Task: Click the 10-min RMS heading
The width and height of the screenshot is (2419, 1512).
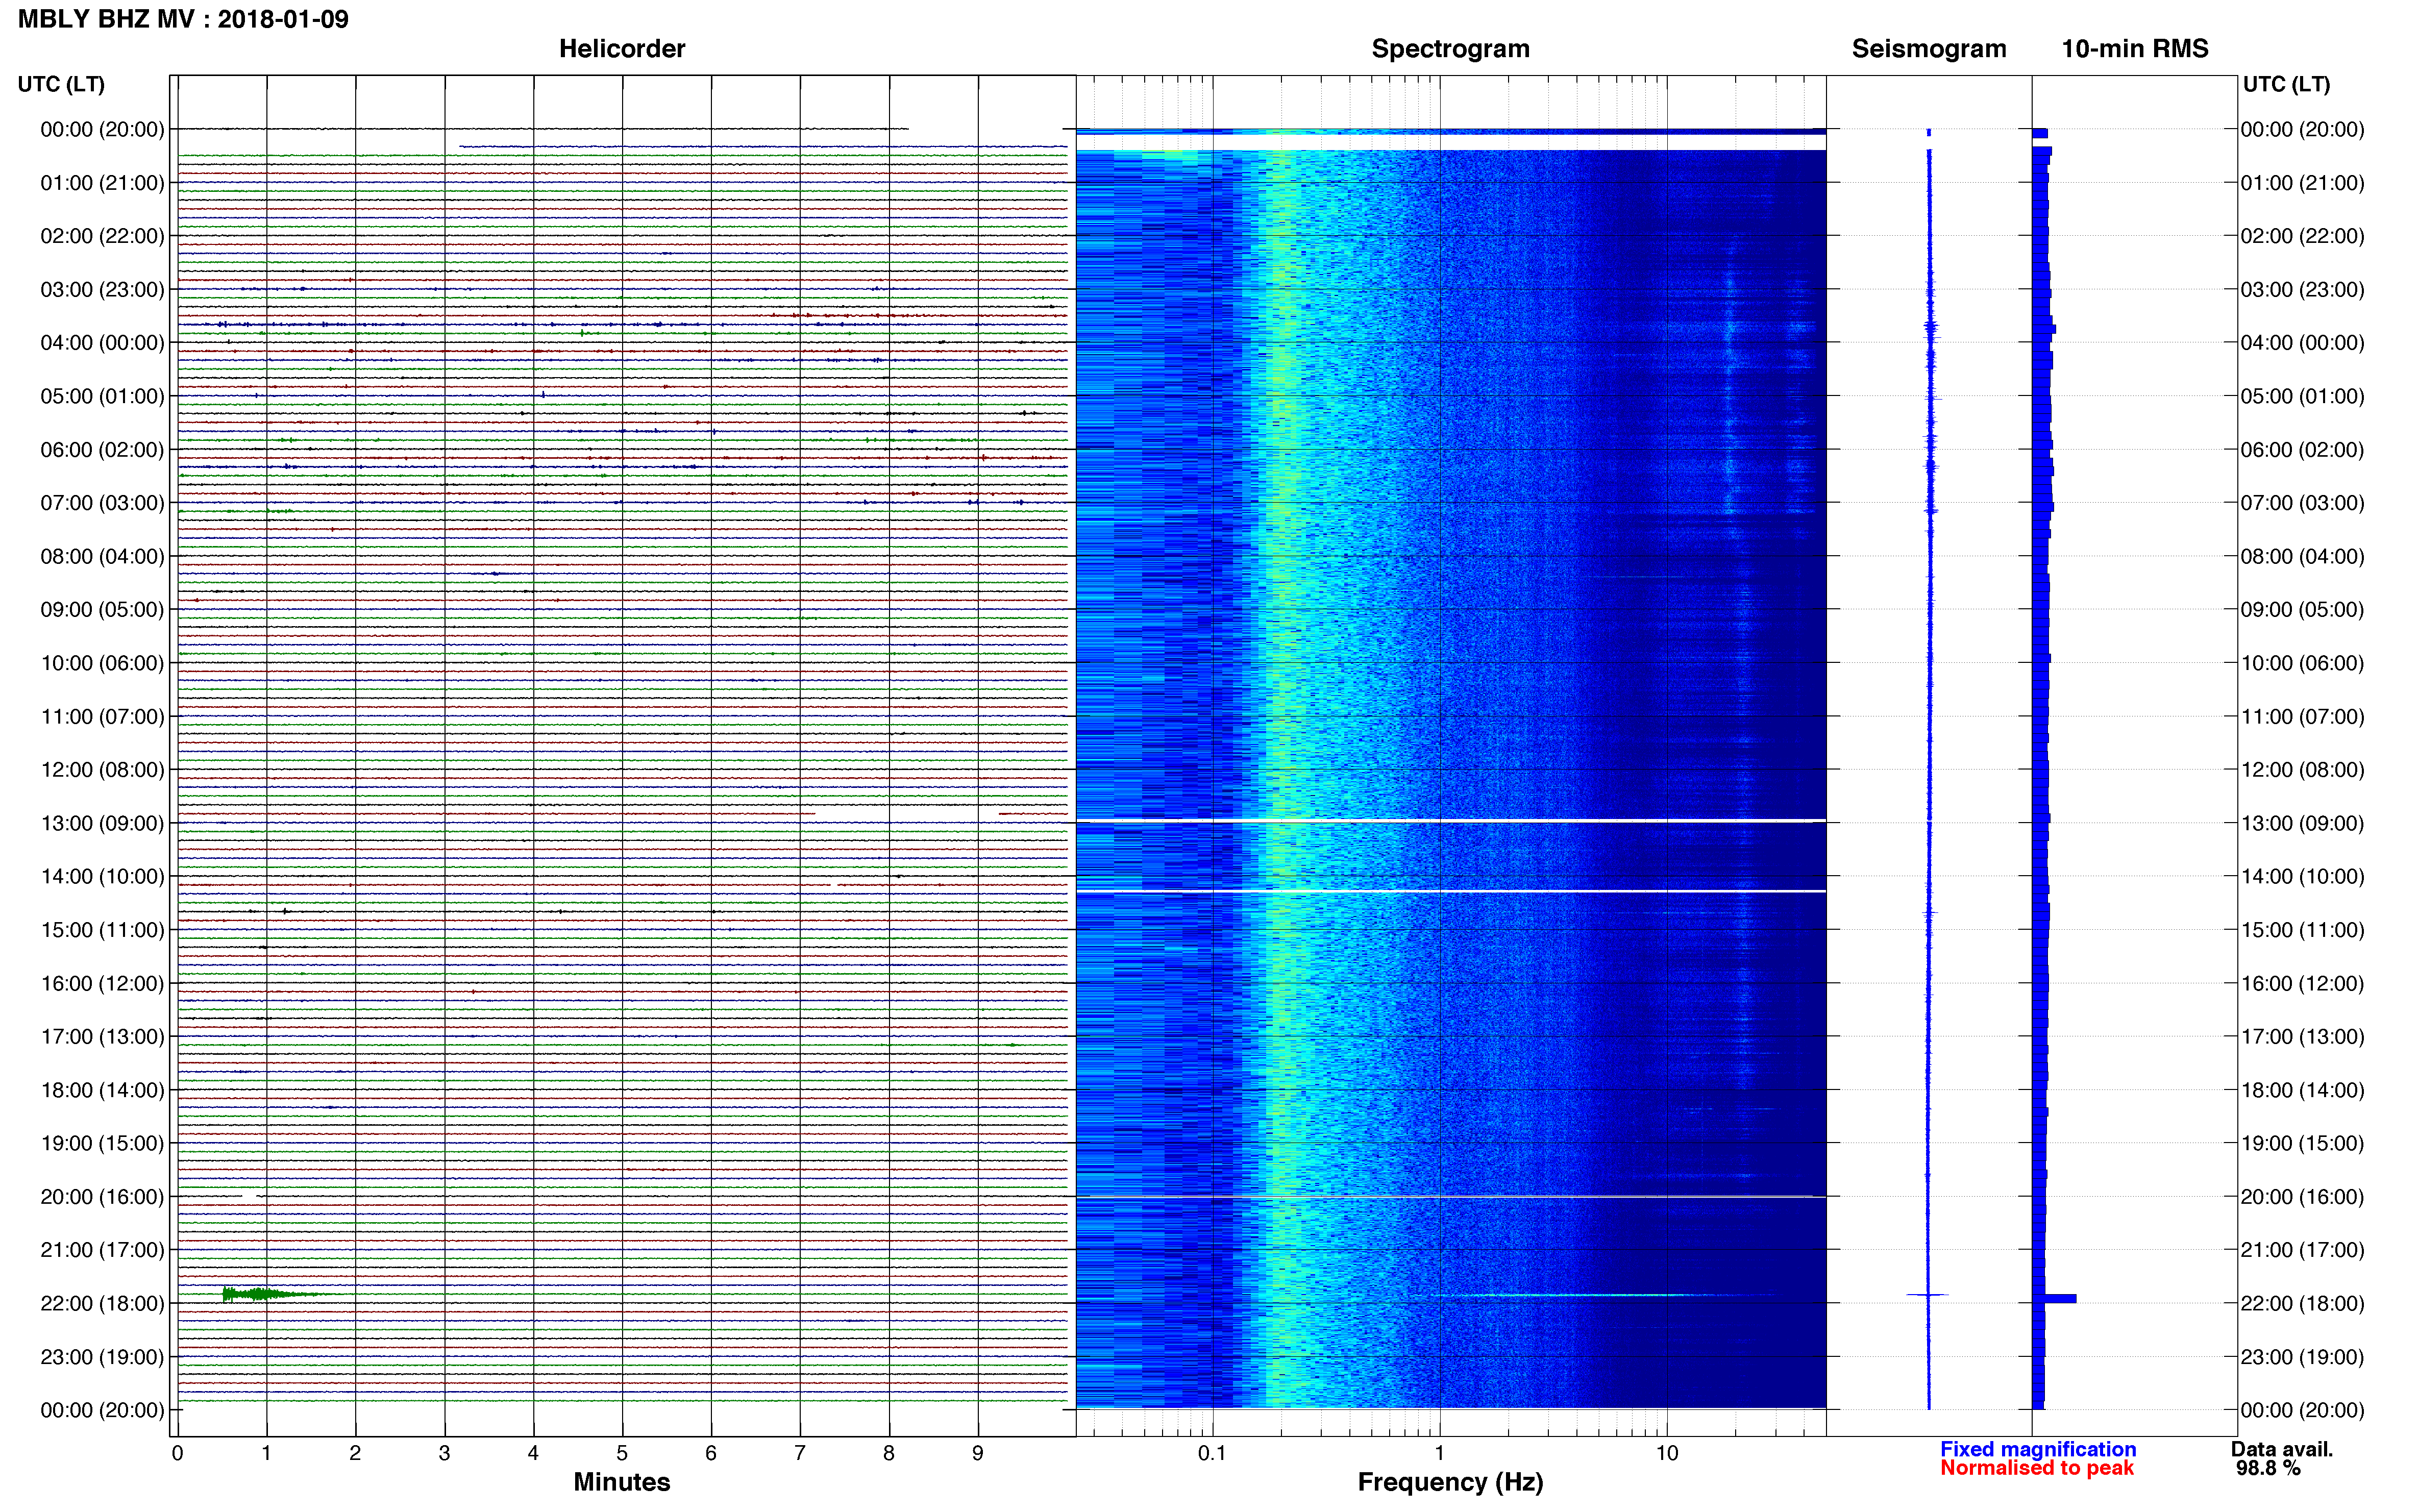Action: click(x=2135, y=49)
